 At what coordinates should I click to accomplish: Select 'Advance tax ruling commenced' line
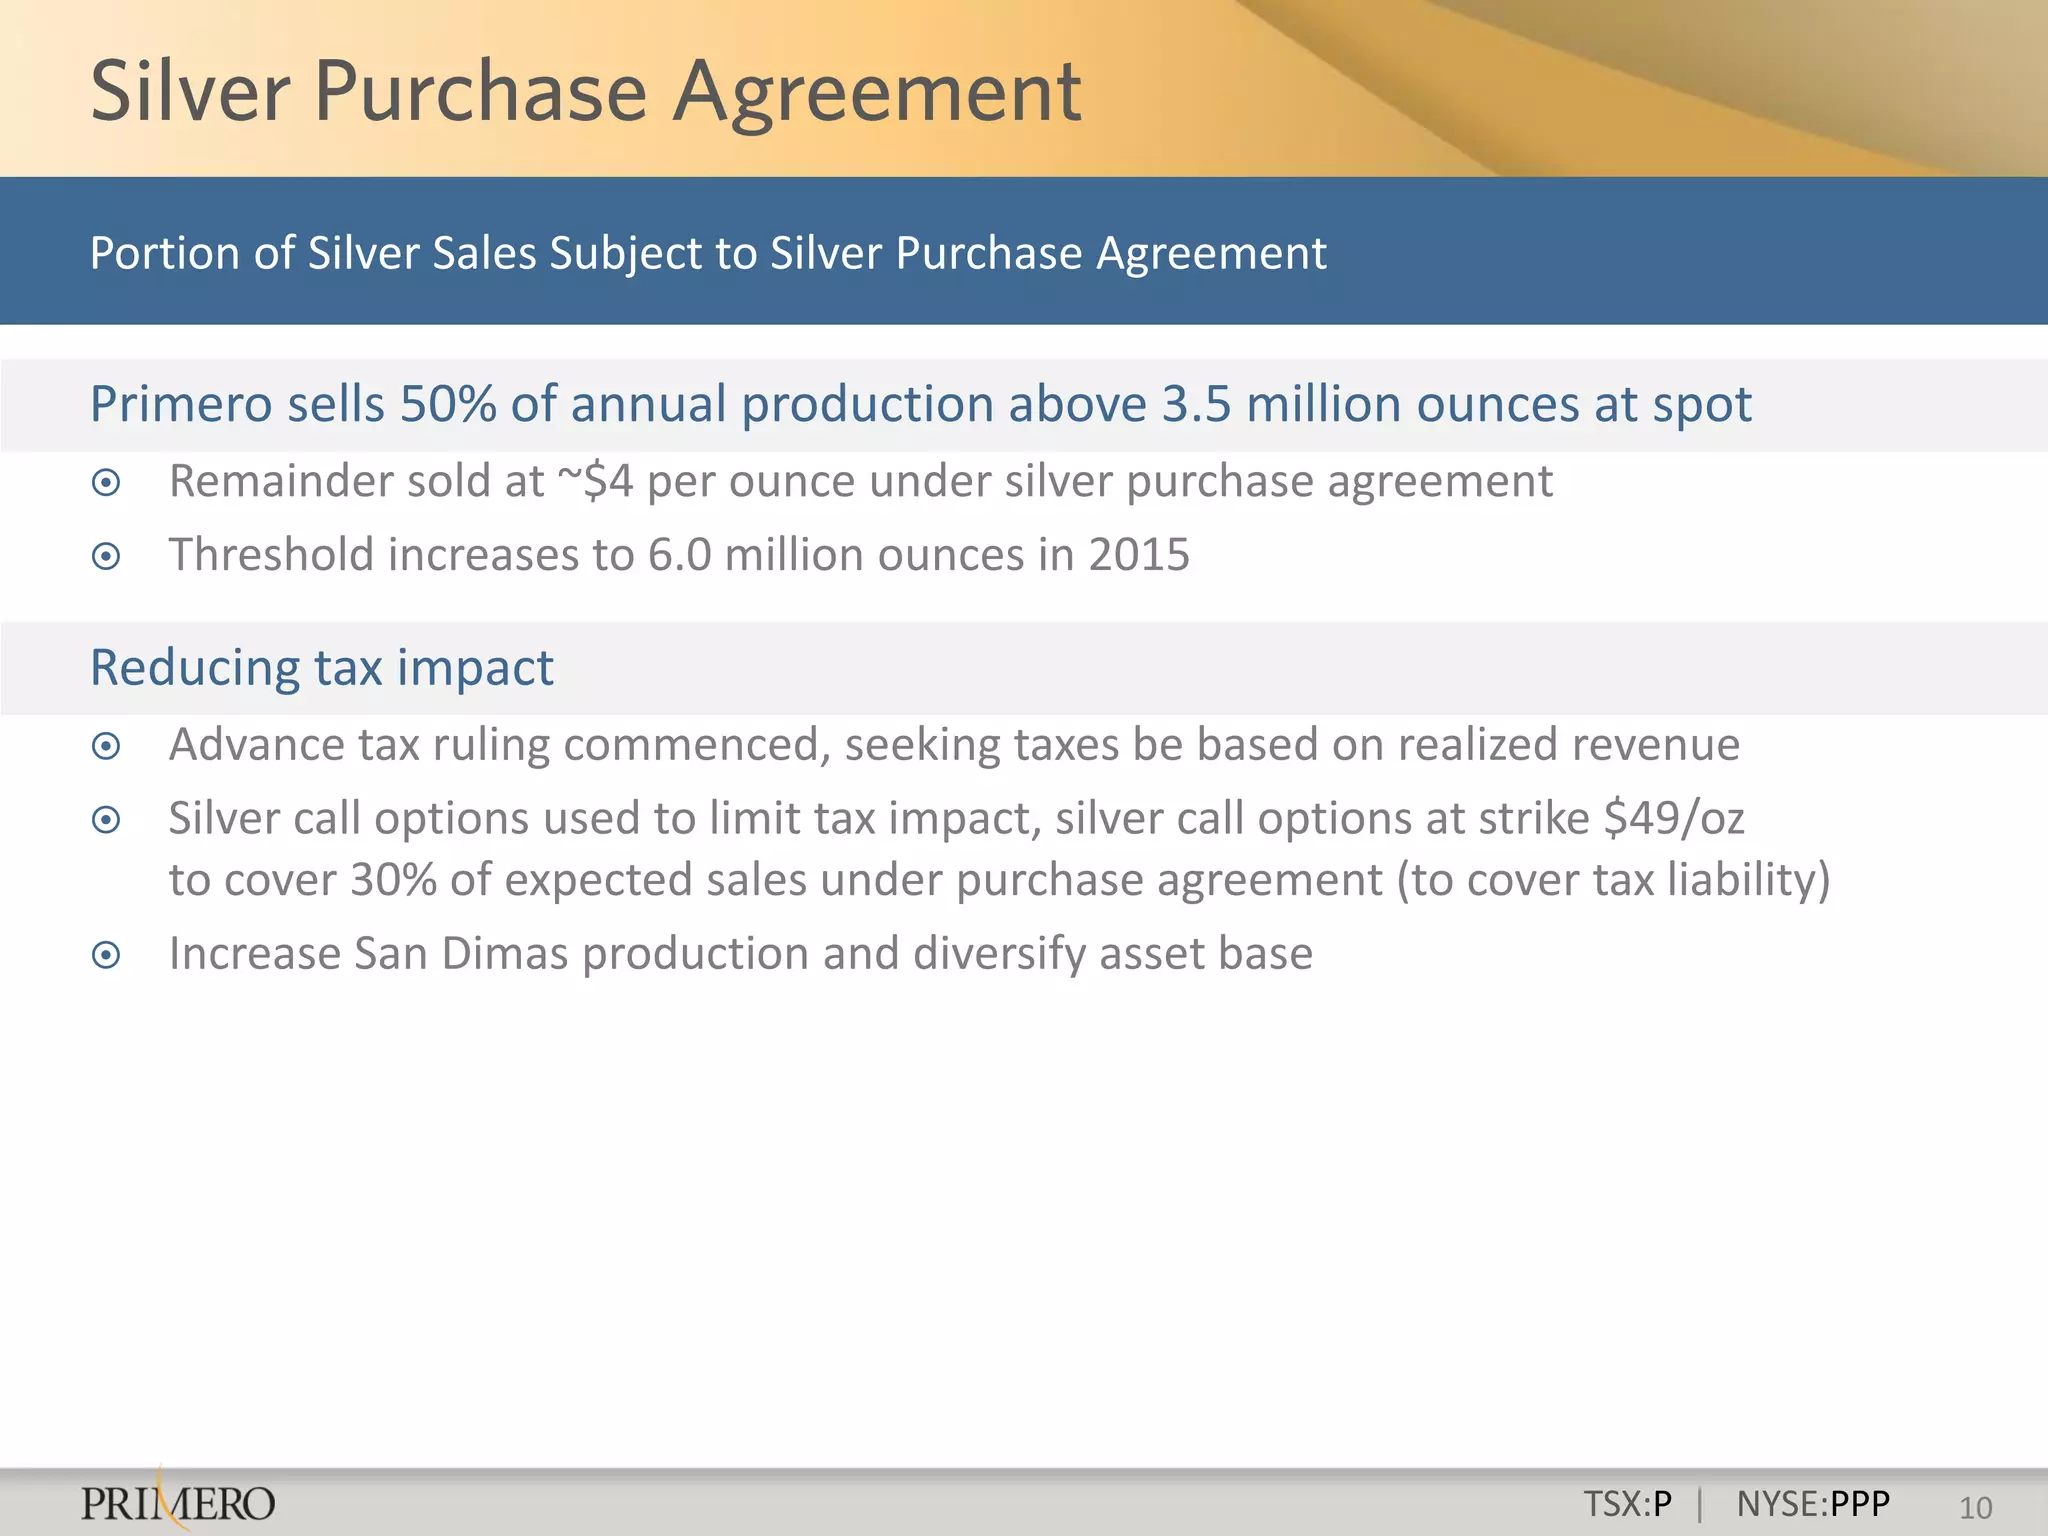pos(954,745)
